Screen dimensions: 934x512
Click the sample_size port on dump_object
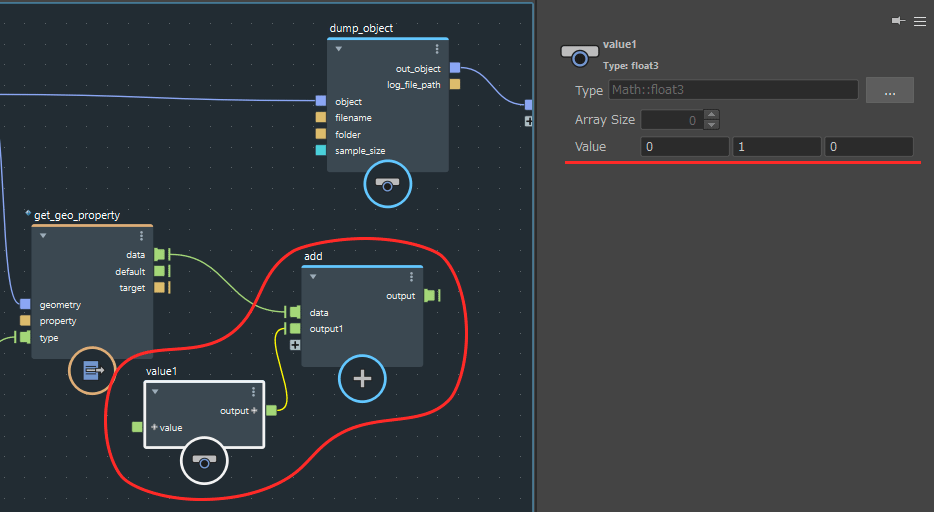coord(321,151)
